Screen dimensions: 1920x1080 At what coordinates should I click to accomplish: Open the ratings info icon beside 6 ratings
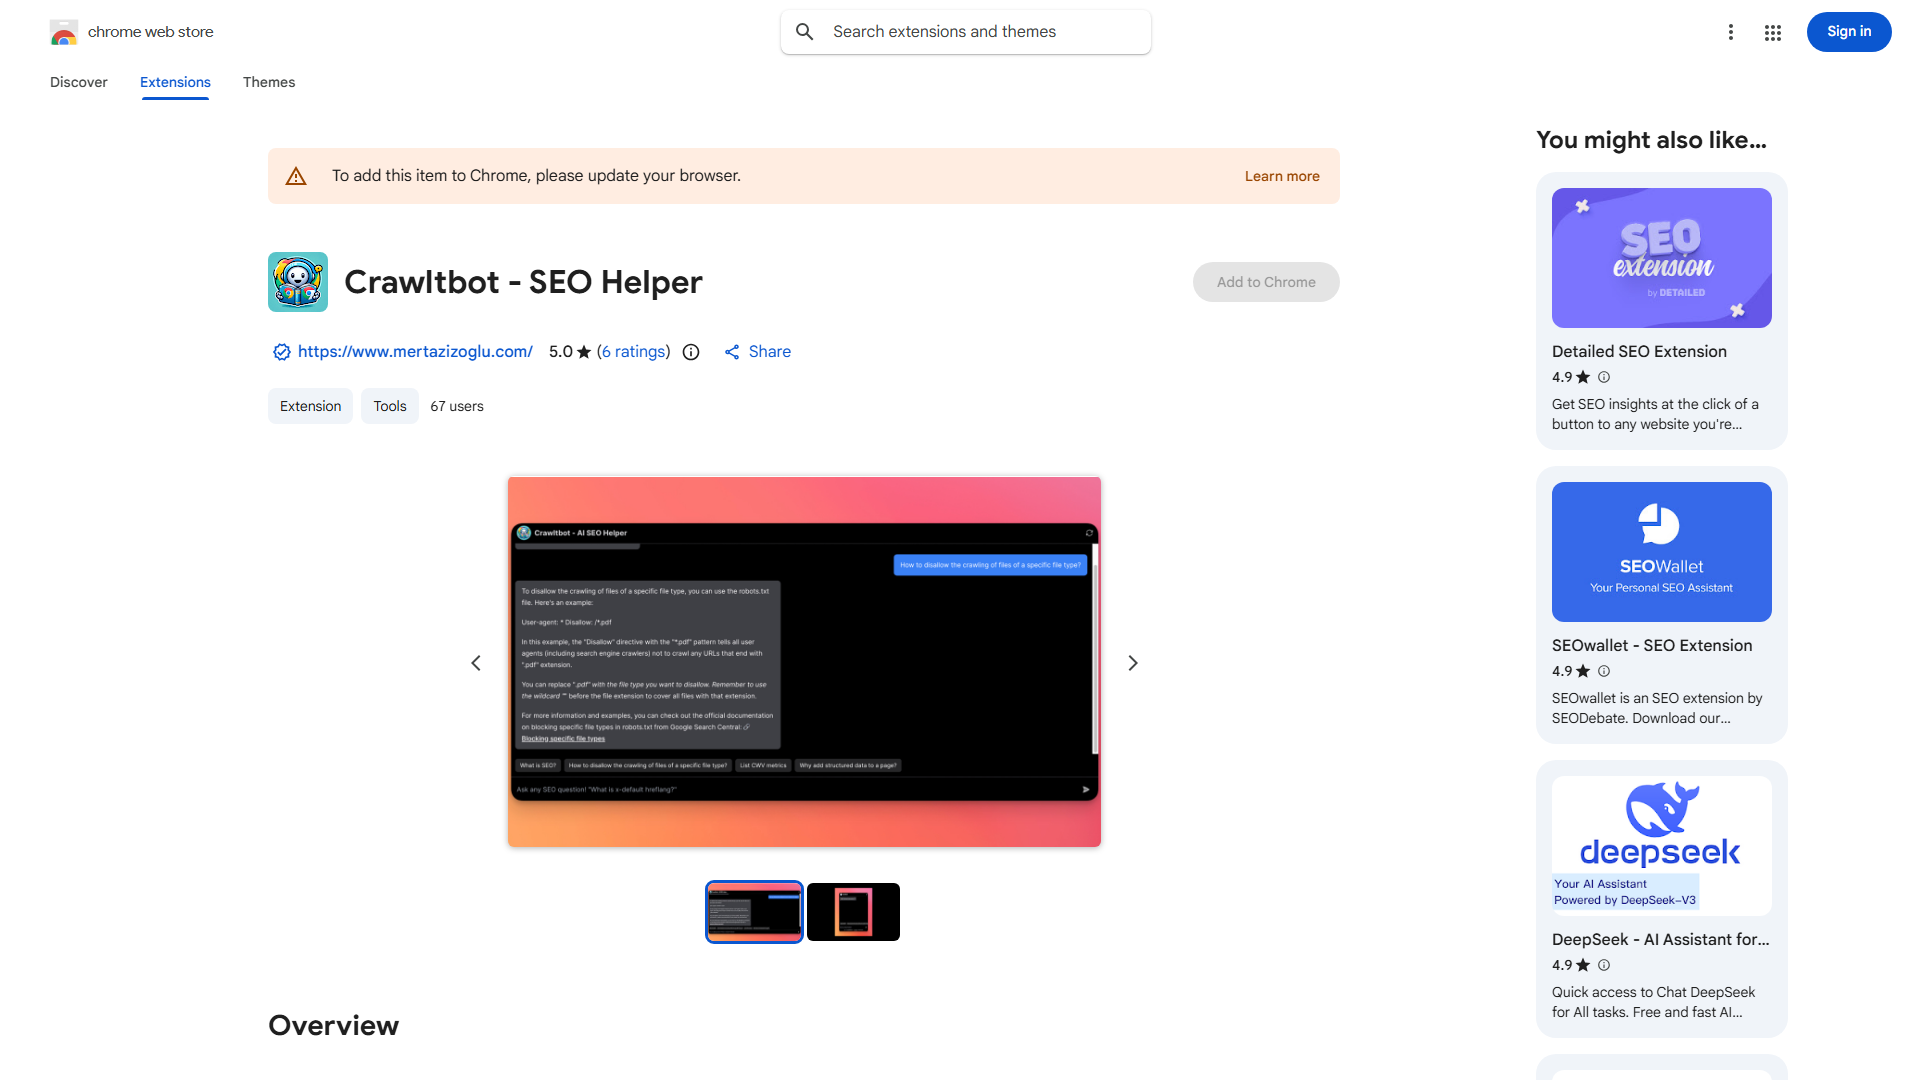coord(691,352)
